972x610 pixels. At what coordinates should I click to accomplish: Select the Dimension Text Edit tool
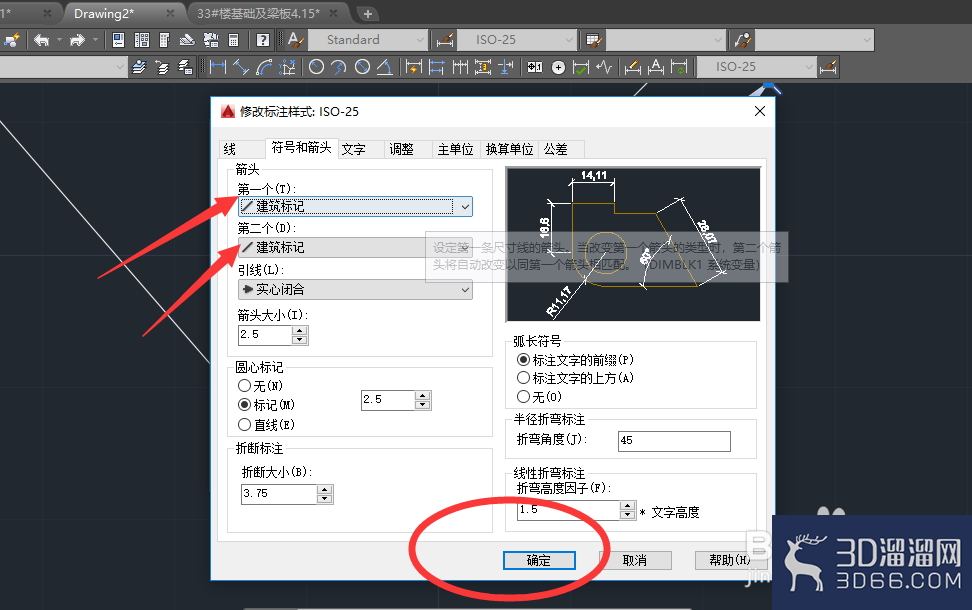click(656, 67)
